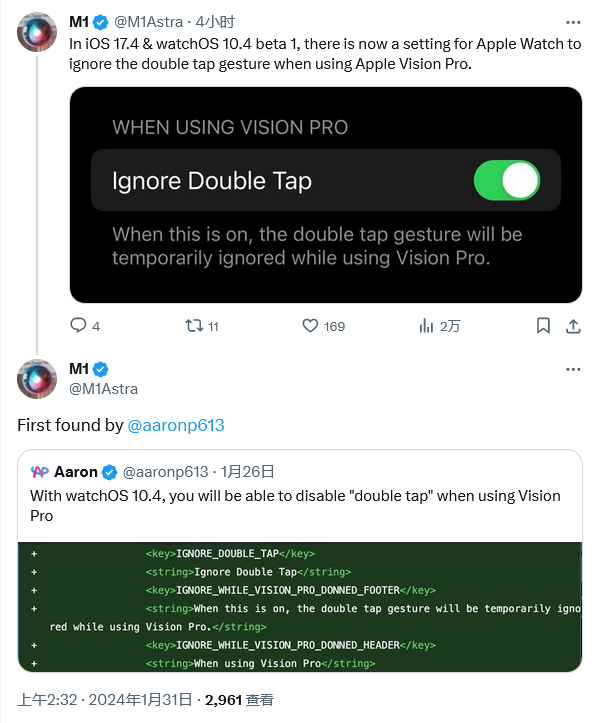The image size is (598, 723).
Task: Click the @M1Astra handle in first tweet
Action: [148, 22]
